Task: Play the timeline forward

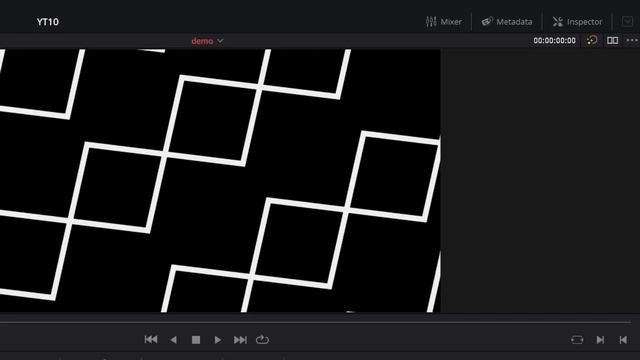Action: (x=218, y=340)
